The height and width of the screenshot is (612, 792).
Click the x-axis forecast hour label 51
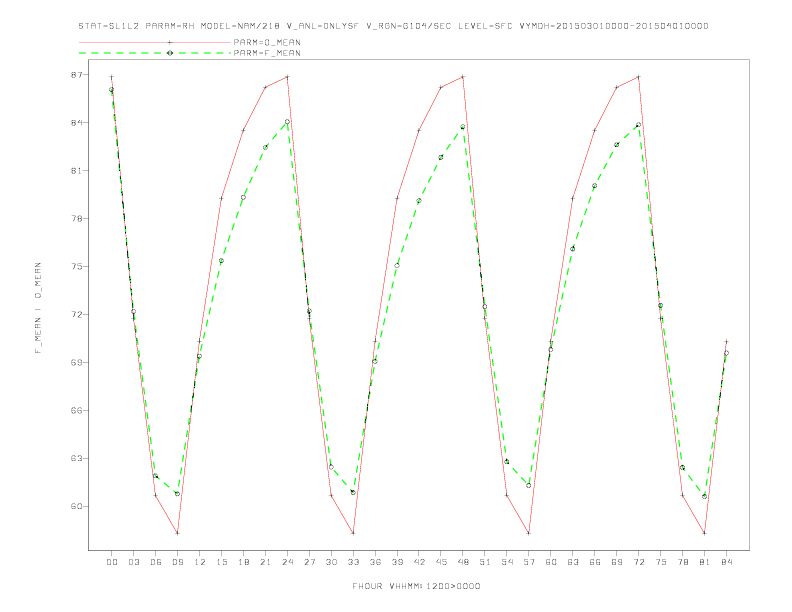485,562
